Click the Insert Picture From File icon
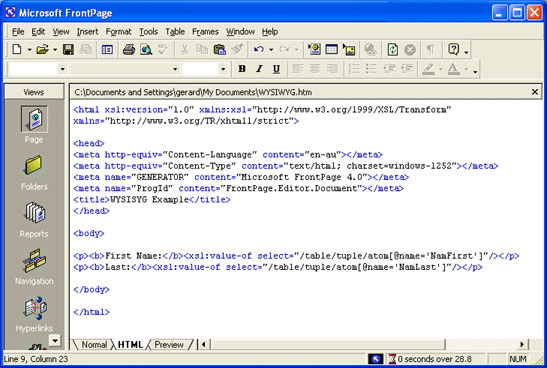 point(349,50)
